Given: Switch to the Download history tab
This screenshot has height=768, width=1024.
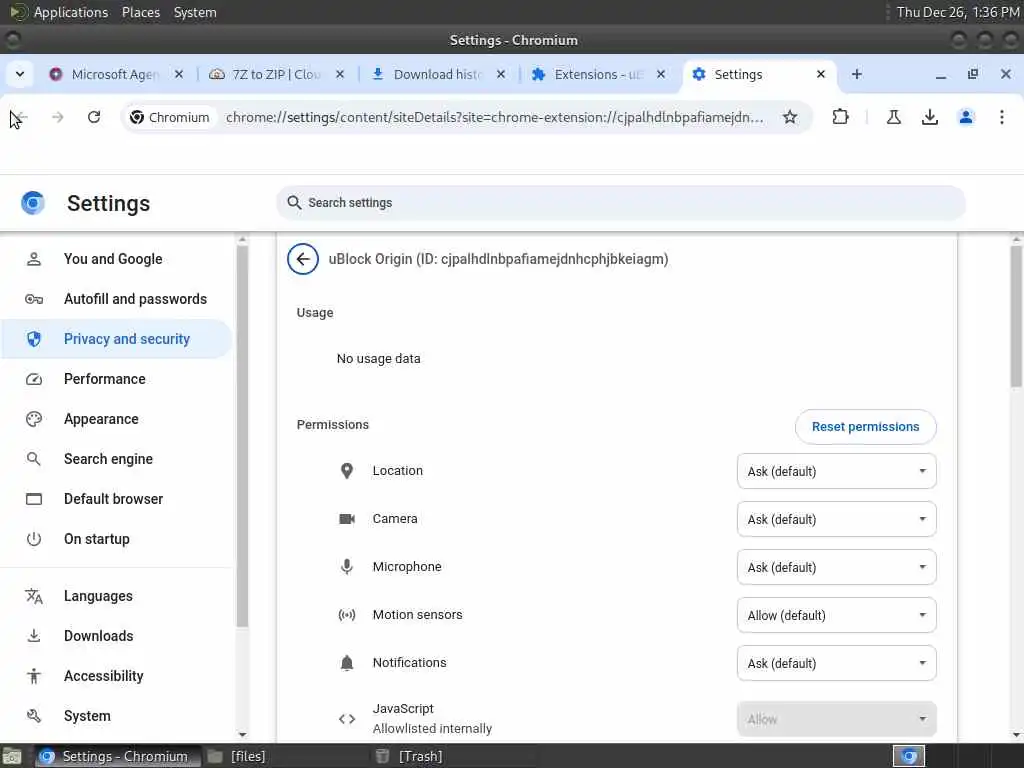Looking at the screenshot, I should click(437, 74).
